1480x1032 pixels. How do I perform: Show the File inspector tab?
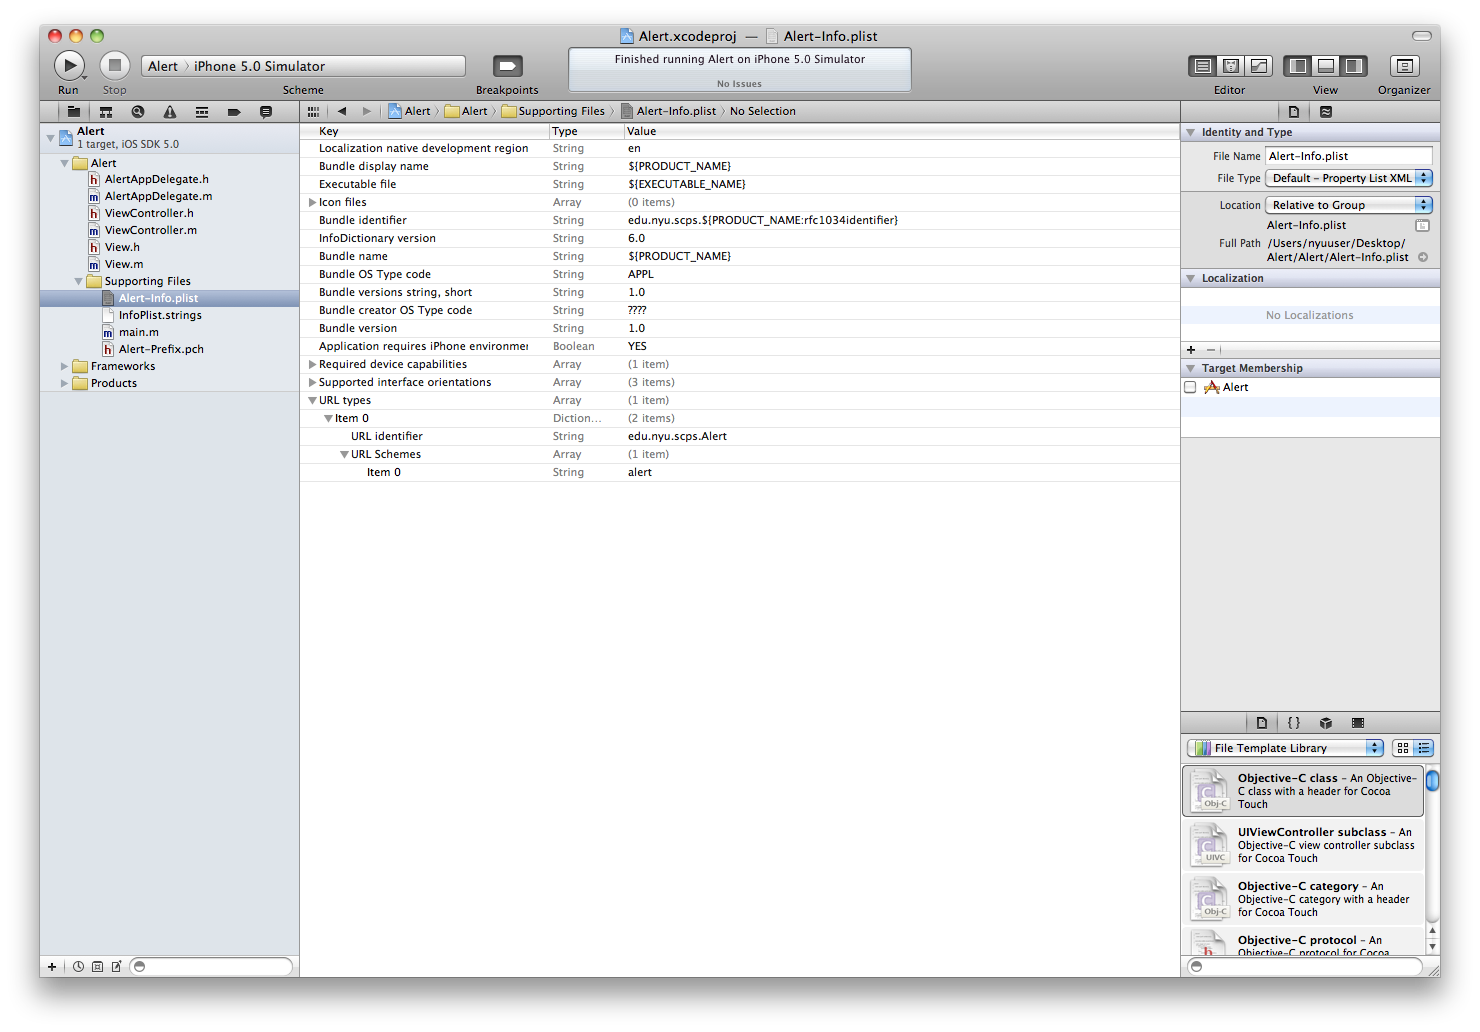pyautogui.click(x=1294, y=112)
